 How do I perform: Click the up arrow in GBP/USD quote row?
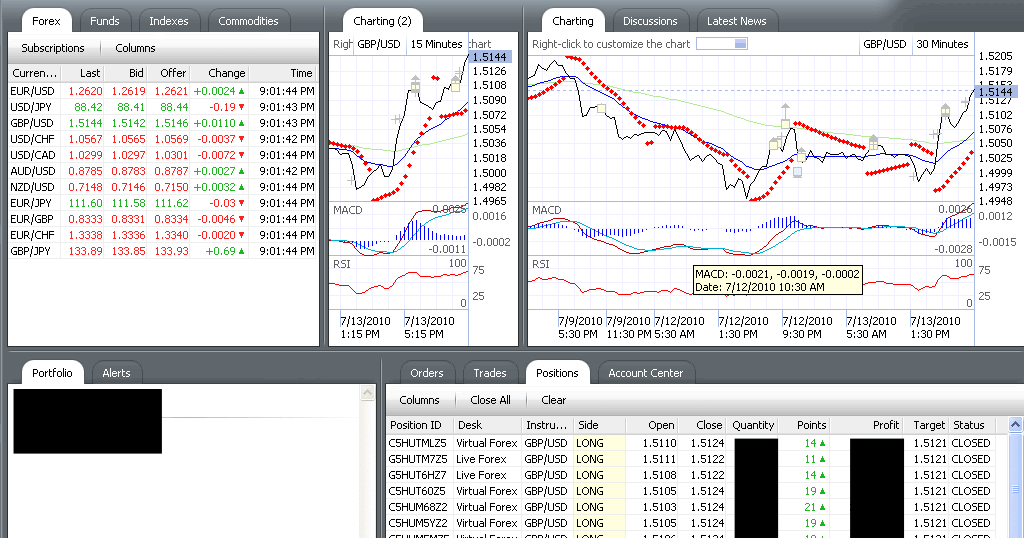click(241, 123)
